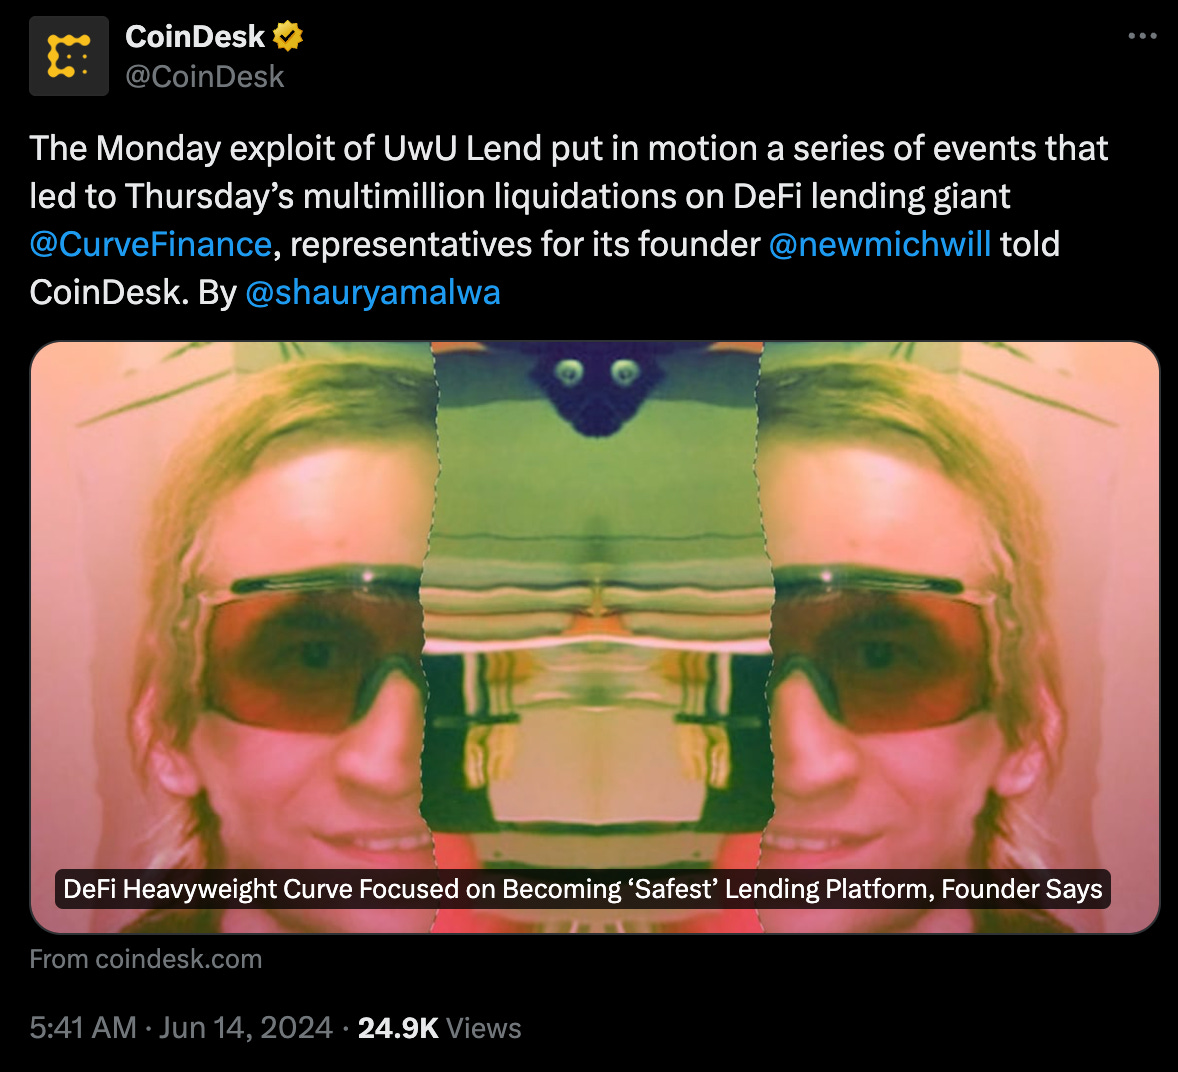Visit the @newmichwill profile mention

click(880, 244)
